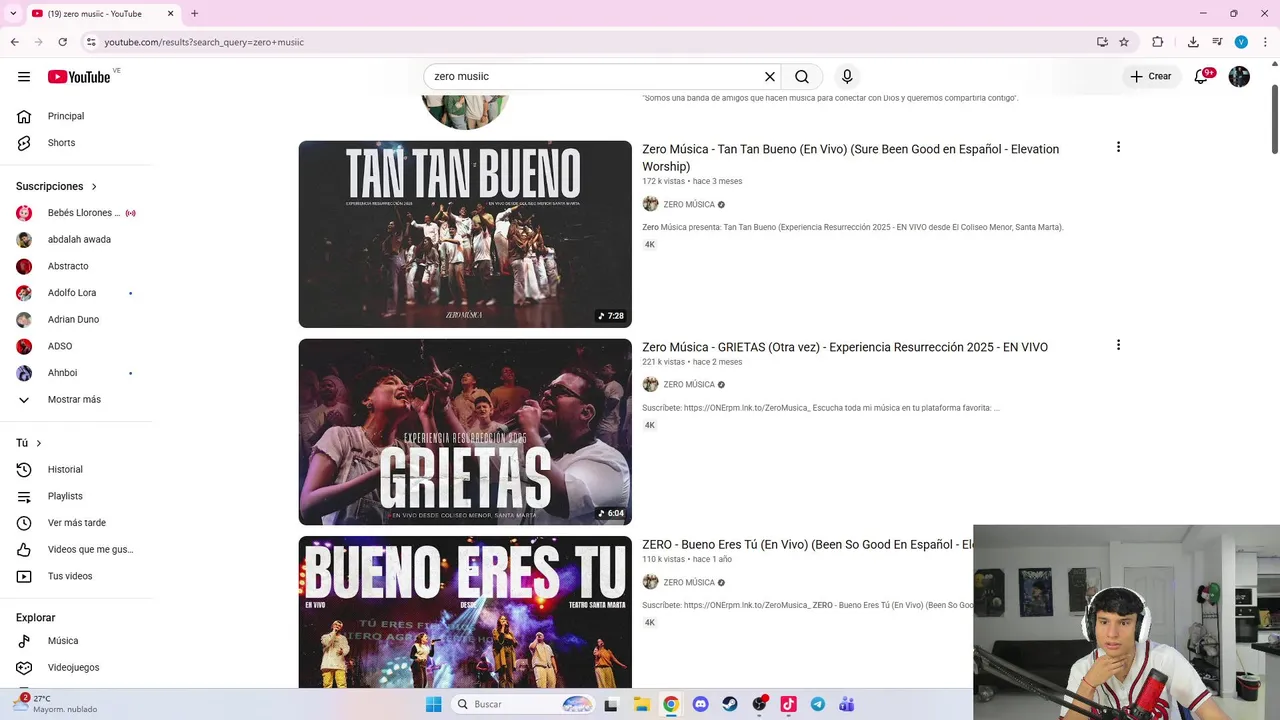This screenshot has width=1280, height=720.
Task: Expand the Suscripciones section chevron
Action: tap(94, 187)
